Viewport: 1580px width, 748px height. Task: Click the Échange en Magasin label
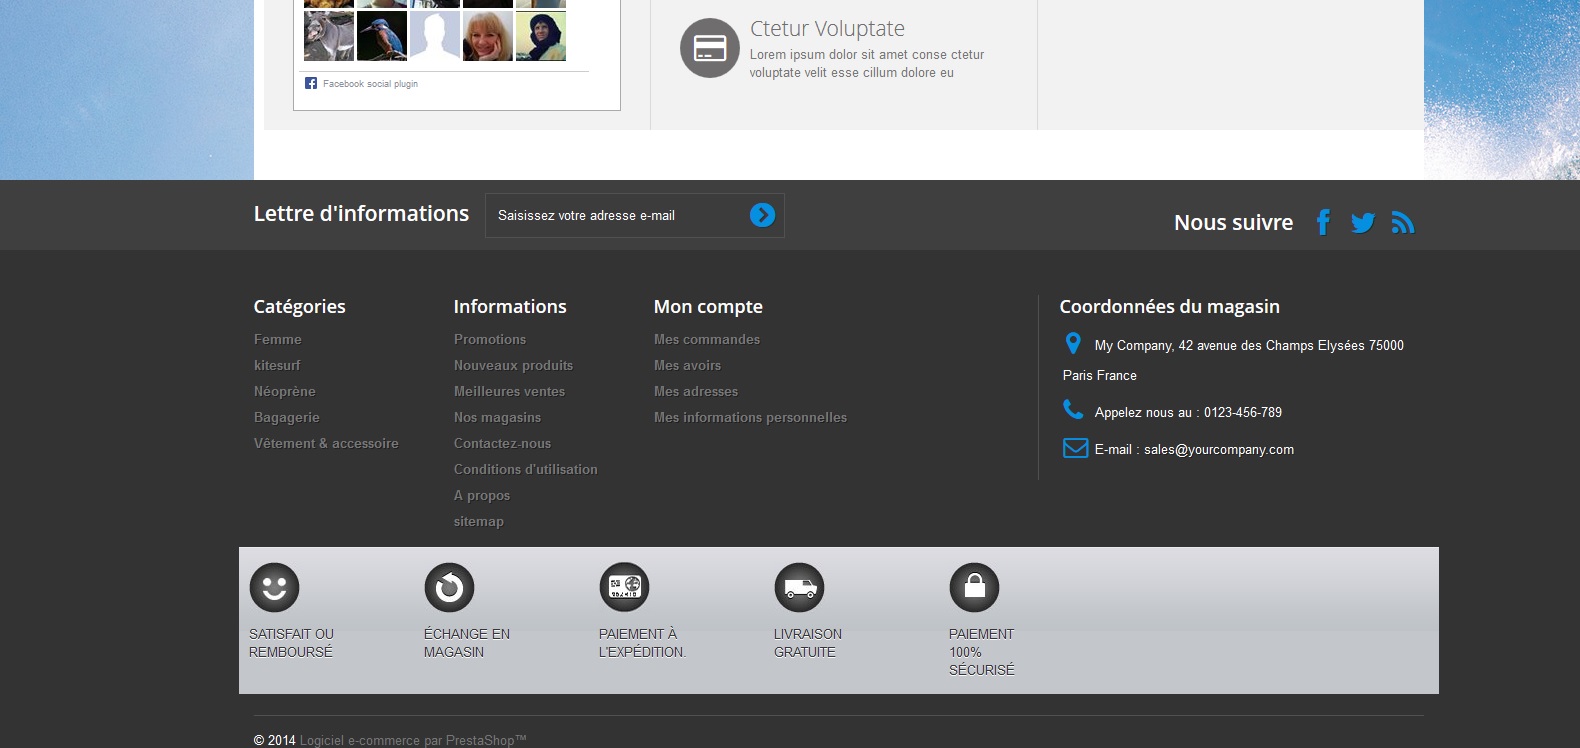(x=467, y=643)
